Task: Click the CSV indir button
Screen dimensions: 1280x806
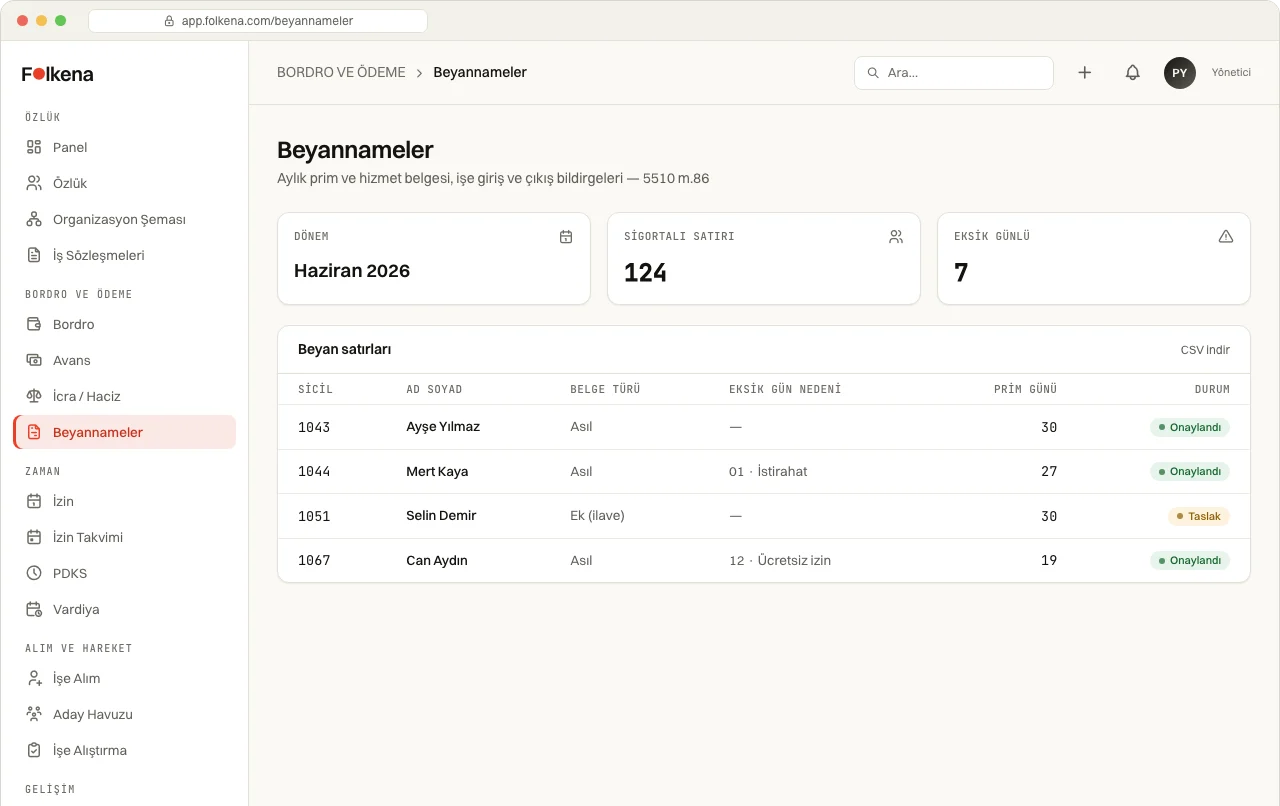Action: (x=1205, y=350)
